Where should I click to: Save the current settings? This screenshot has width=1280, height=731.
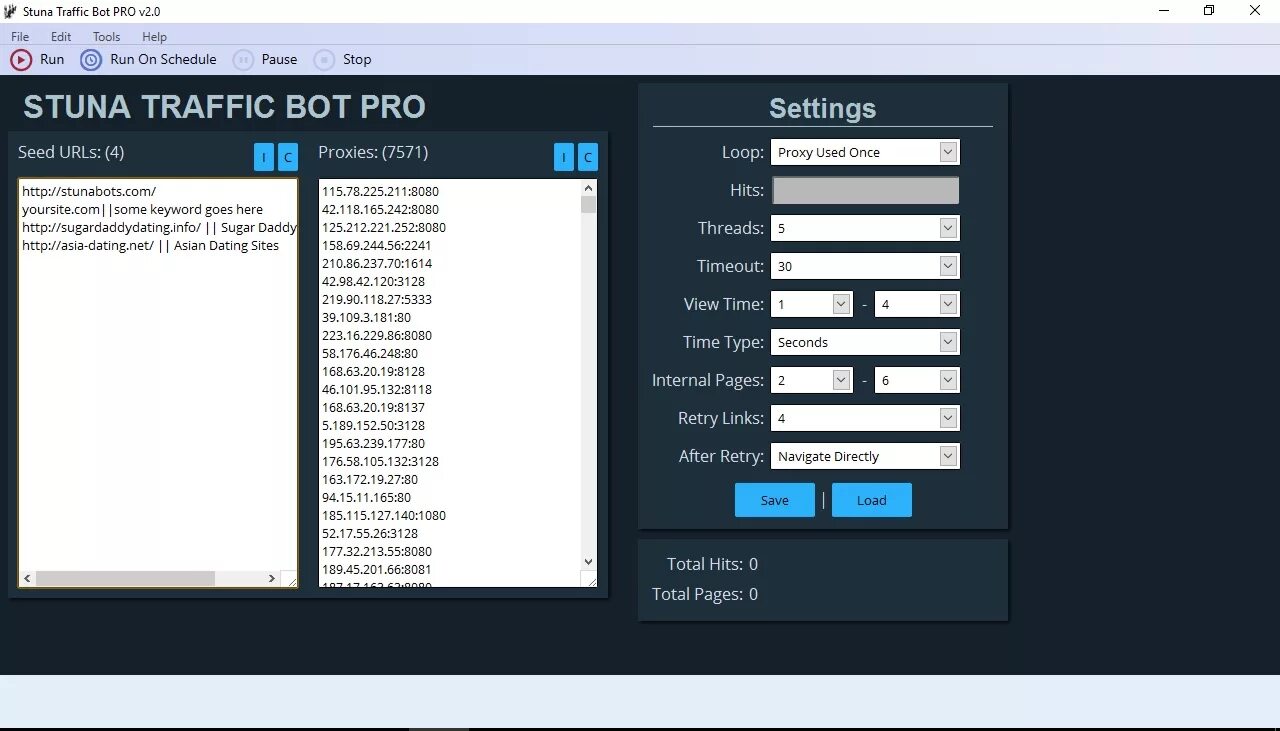[x=775, y=500]
